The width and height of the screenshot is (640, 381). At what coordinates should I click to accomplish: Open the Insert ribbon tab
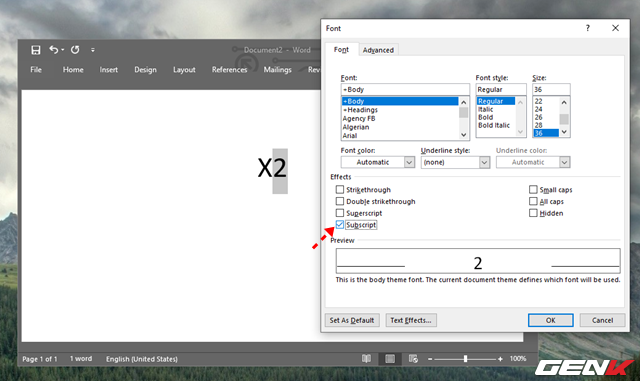tap(109, 70)
